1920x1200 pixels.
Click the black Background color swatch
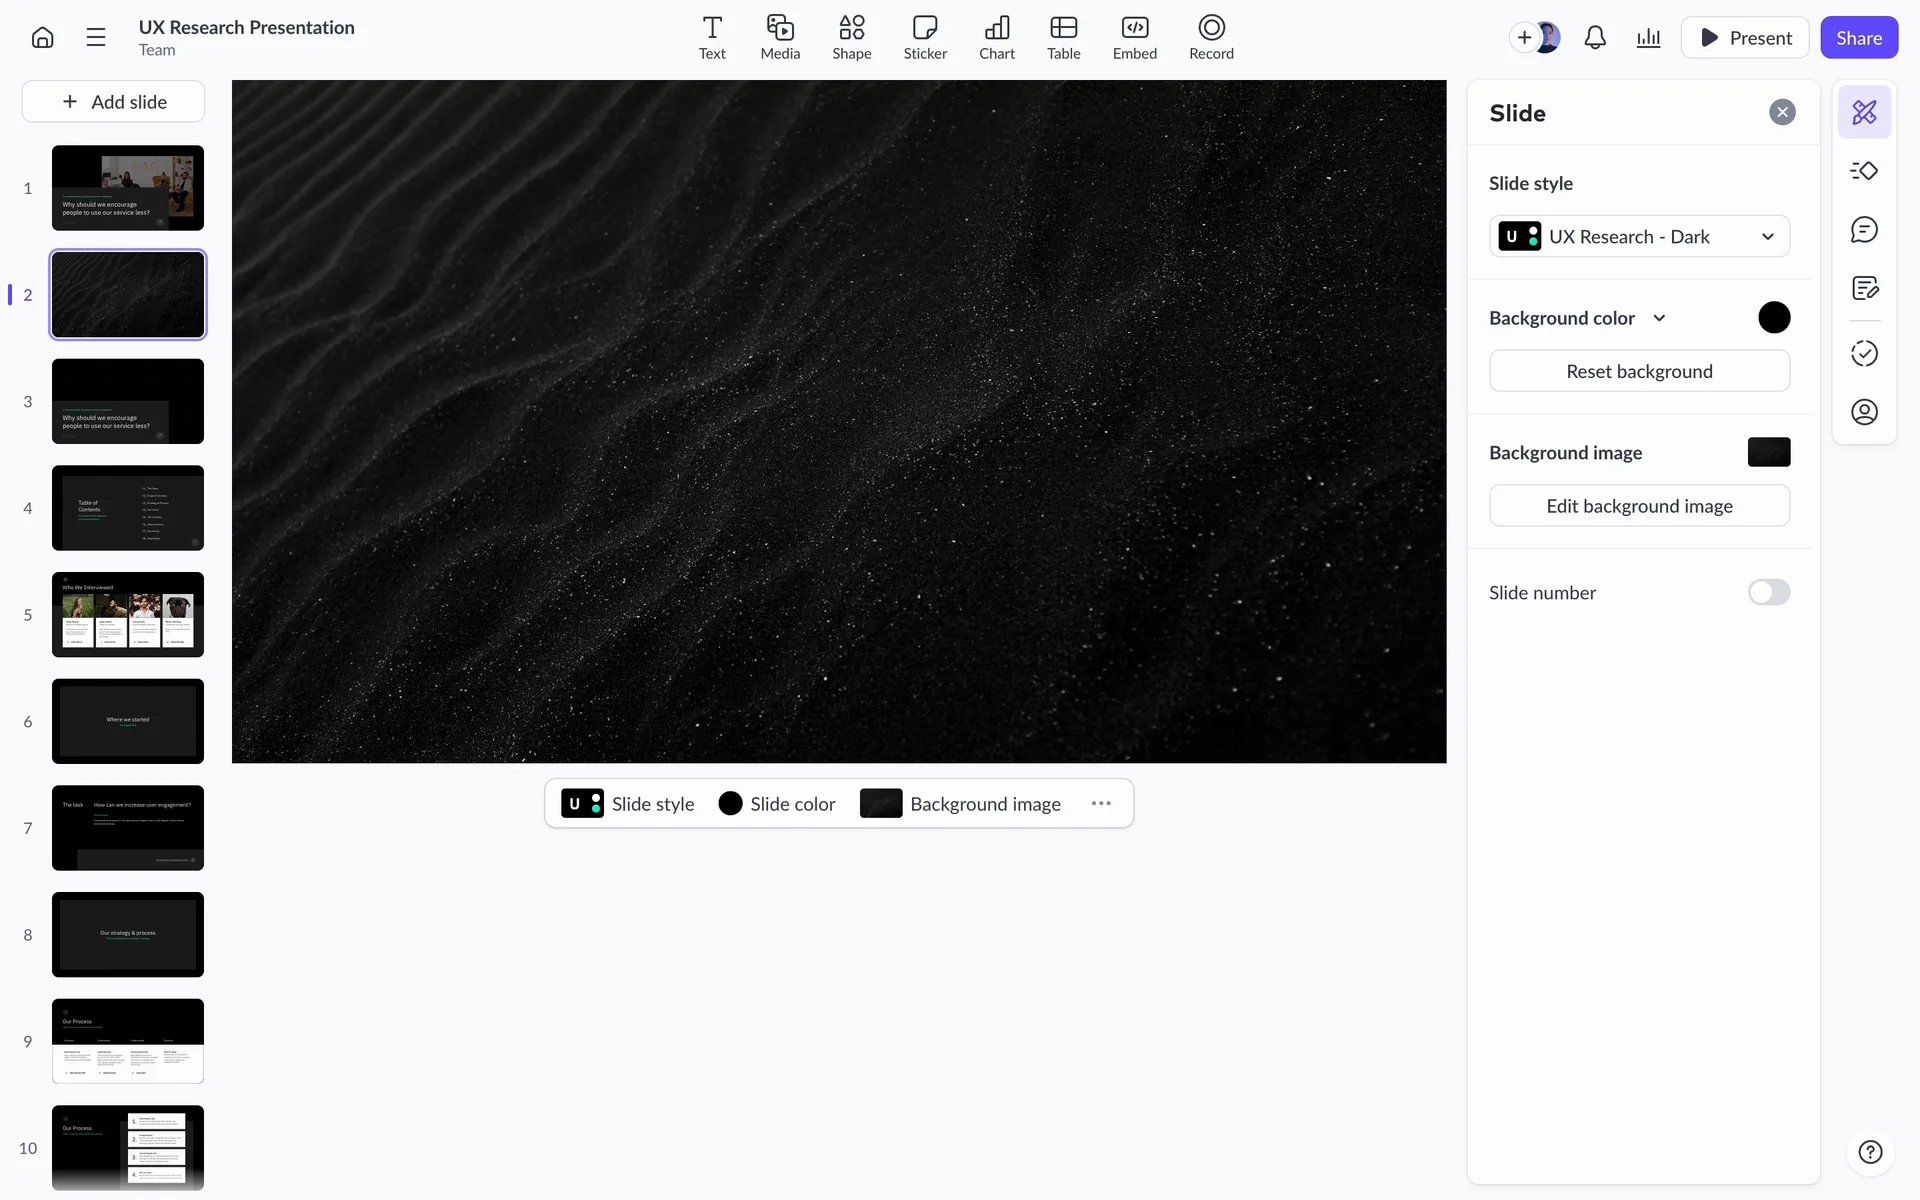1774,318
